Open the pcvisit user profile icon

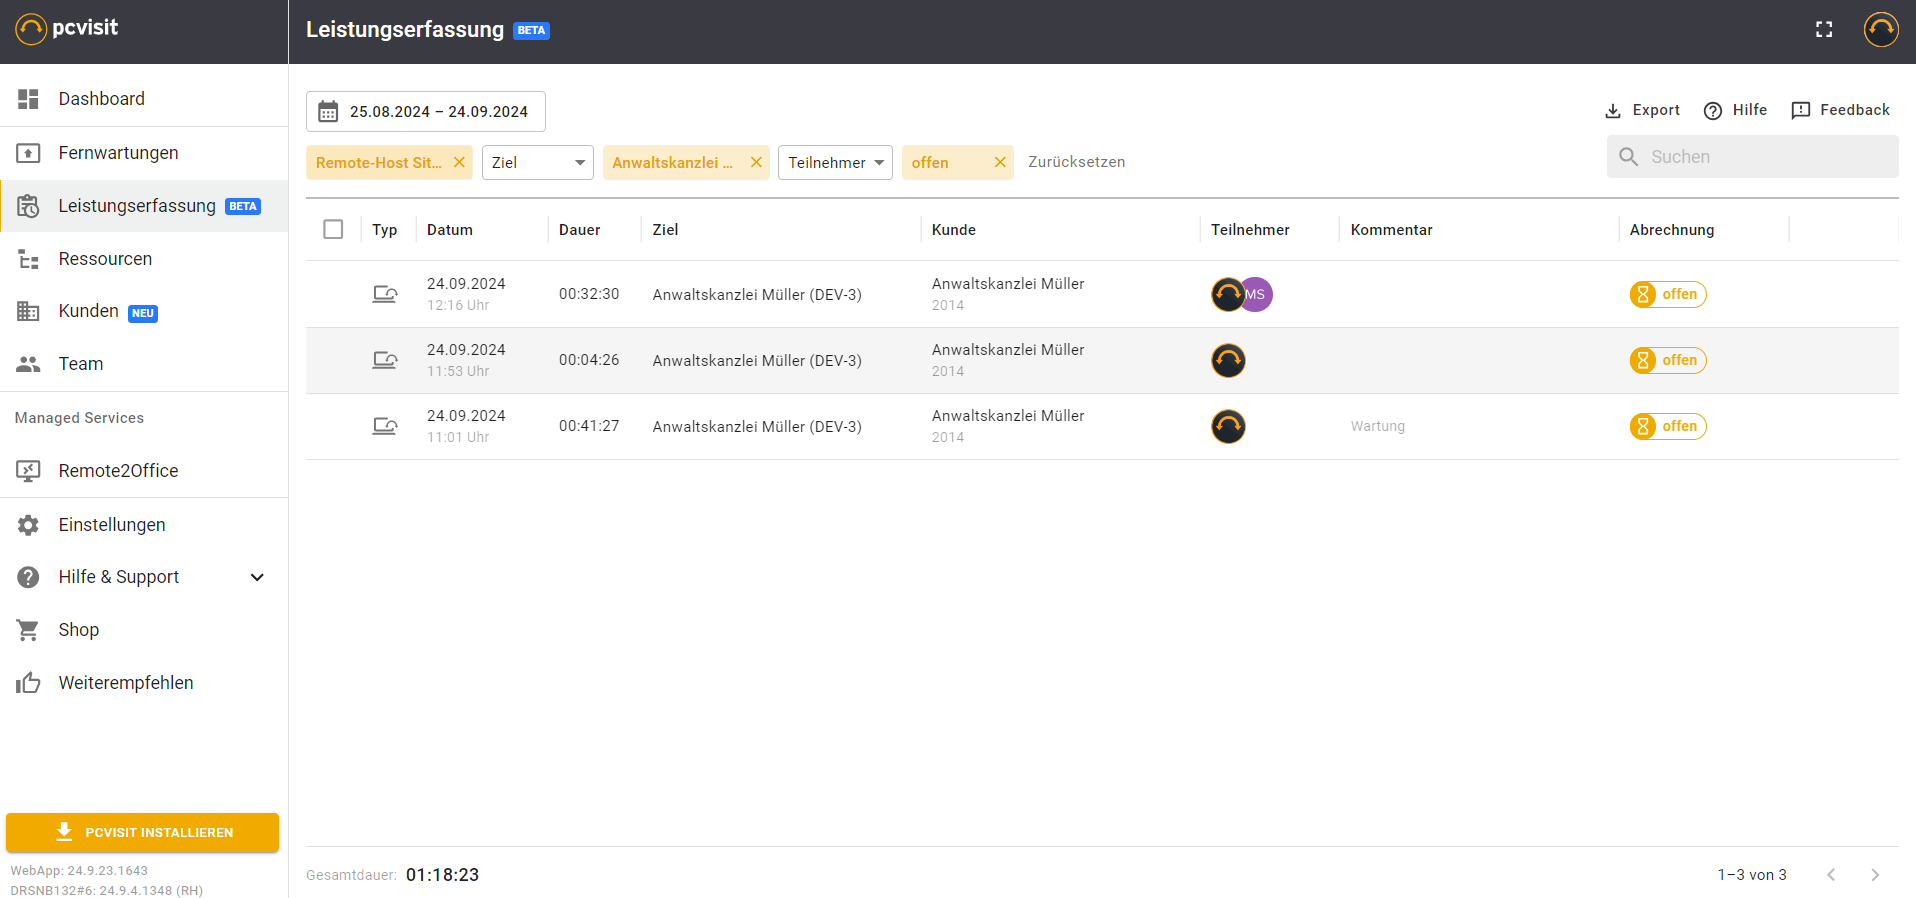(1880, 30)
